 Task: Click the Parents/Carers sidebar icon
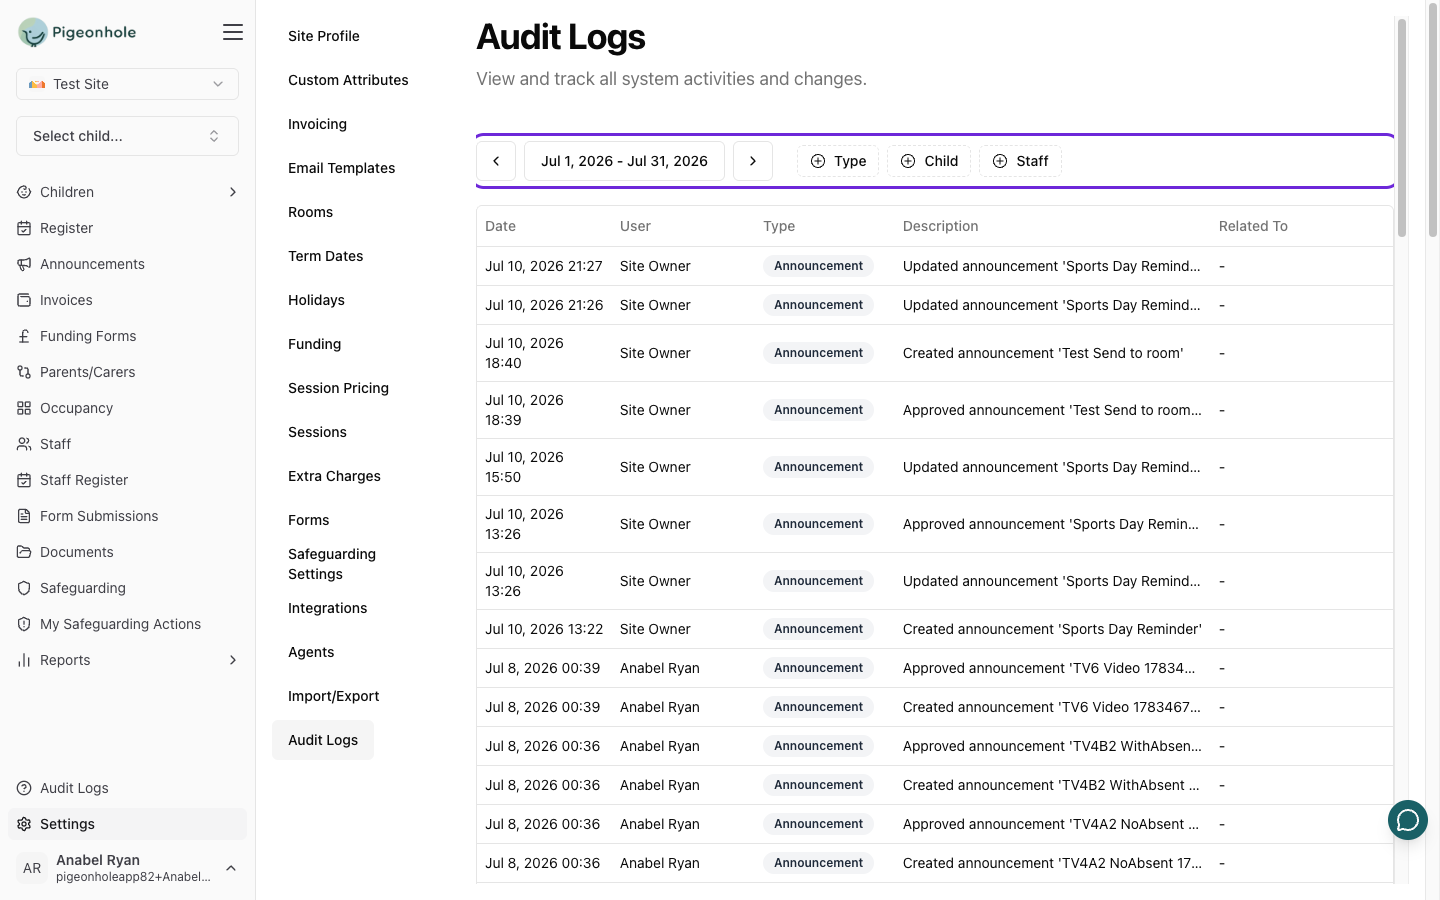click(x=24, y=372)
